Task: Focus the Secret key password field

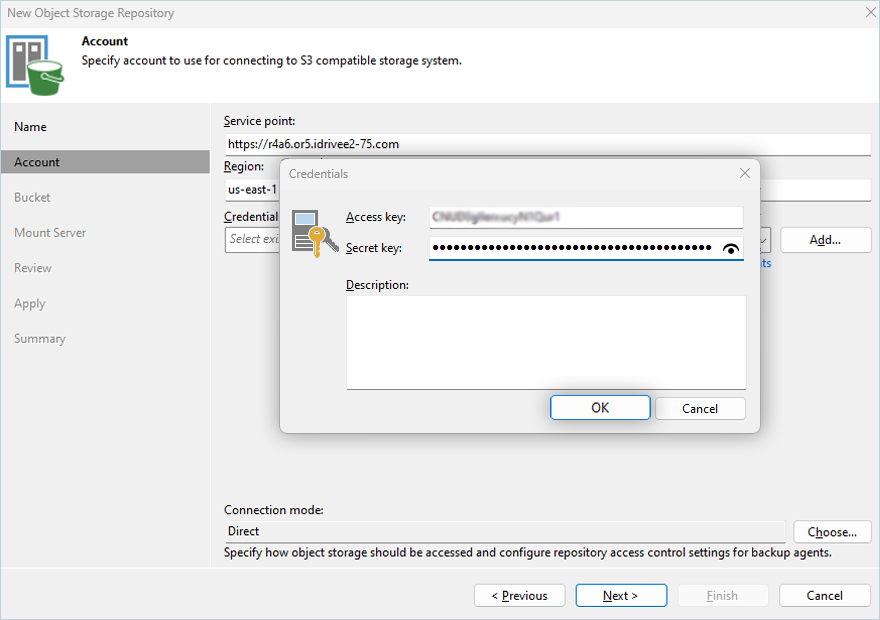Action: pos(570,248)
